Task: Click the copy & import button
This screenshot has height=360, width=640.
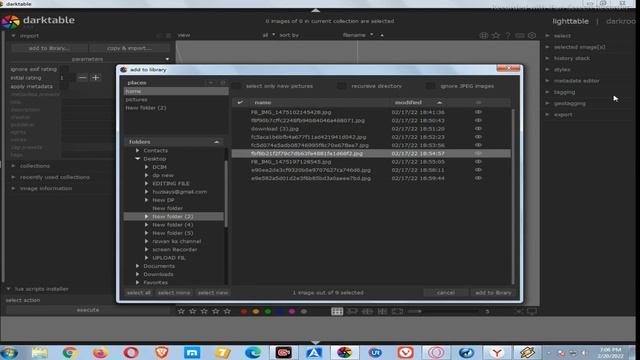Action: point(129,48)
